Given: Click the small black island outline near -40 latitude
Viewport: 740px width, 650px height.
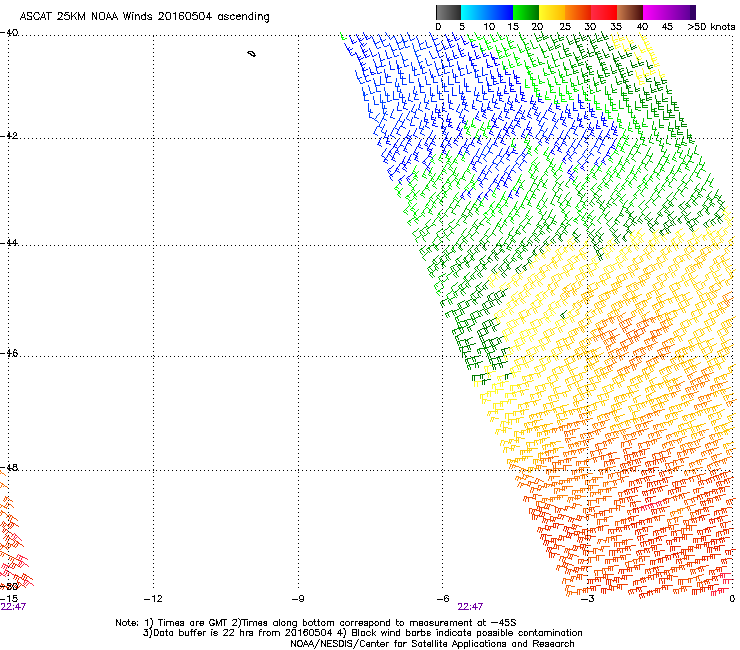Looking at the screenshot, I should click(252, 54).
